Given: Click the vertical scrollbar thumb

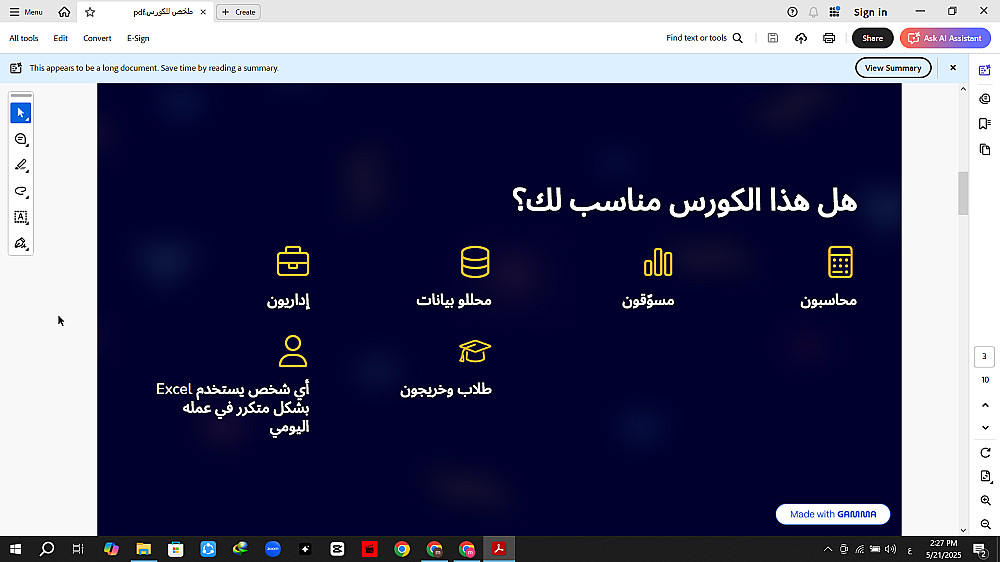Looking at the screenshot, I should [x=963, y=193].
